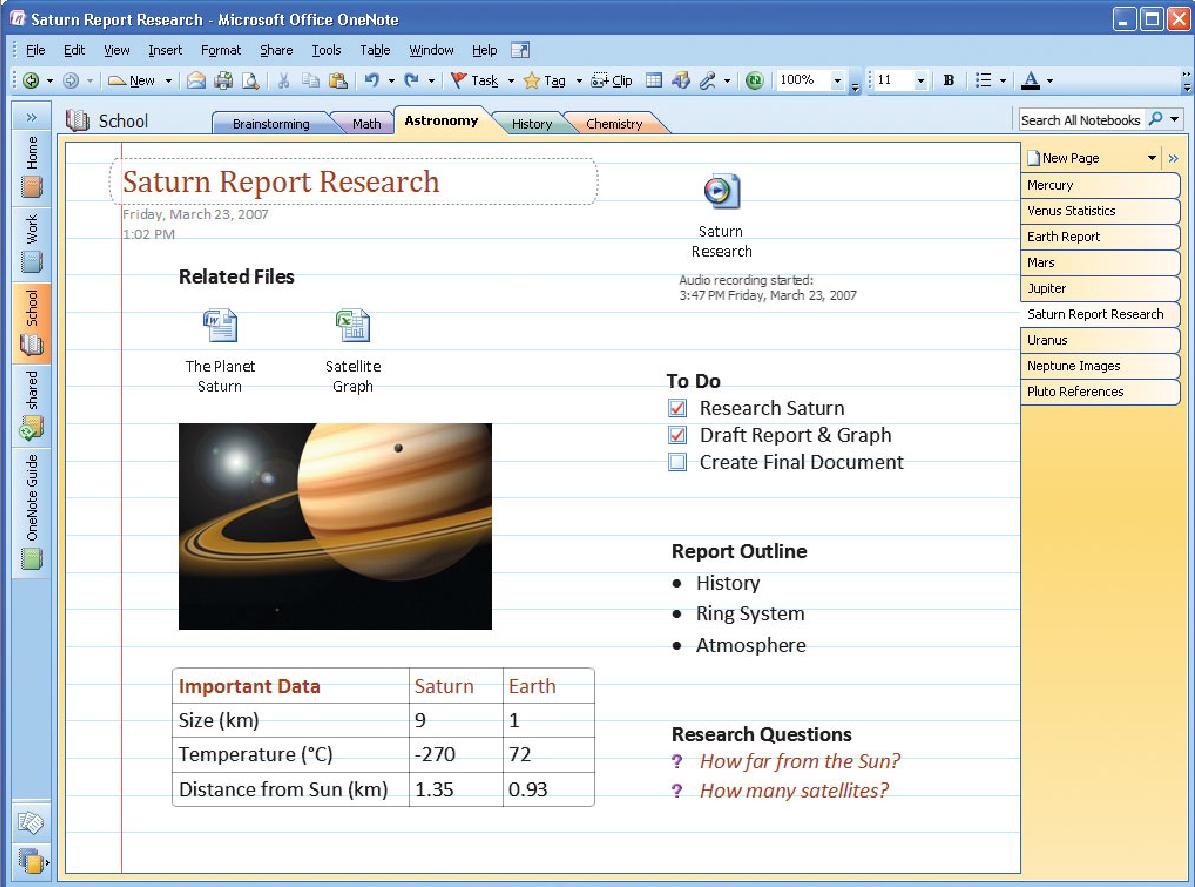The image size is (1195, 887).
Task: Open the Home notebook in sidebar
Action: 31,167
